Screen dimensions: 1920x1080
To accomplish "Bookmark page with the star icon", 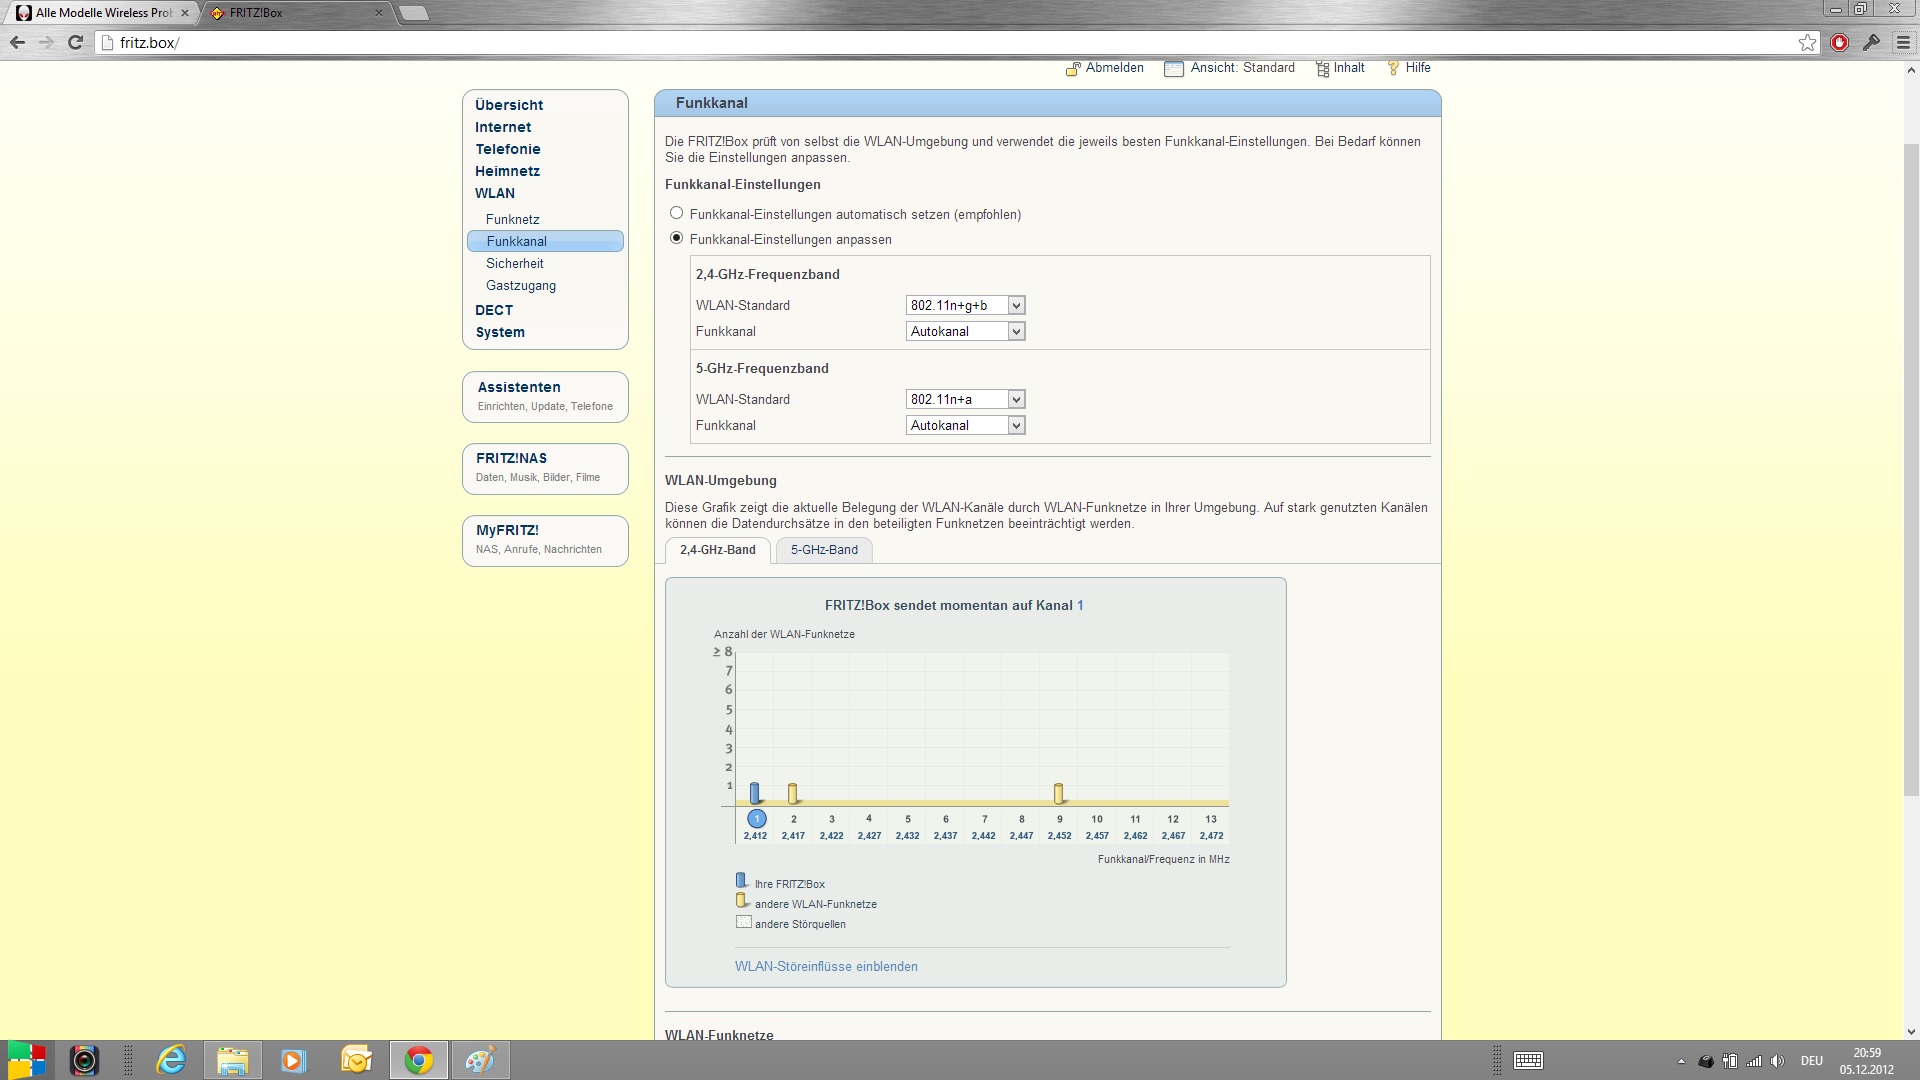I will [1807, 42].
